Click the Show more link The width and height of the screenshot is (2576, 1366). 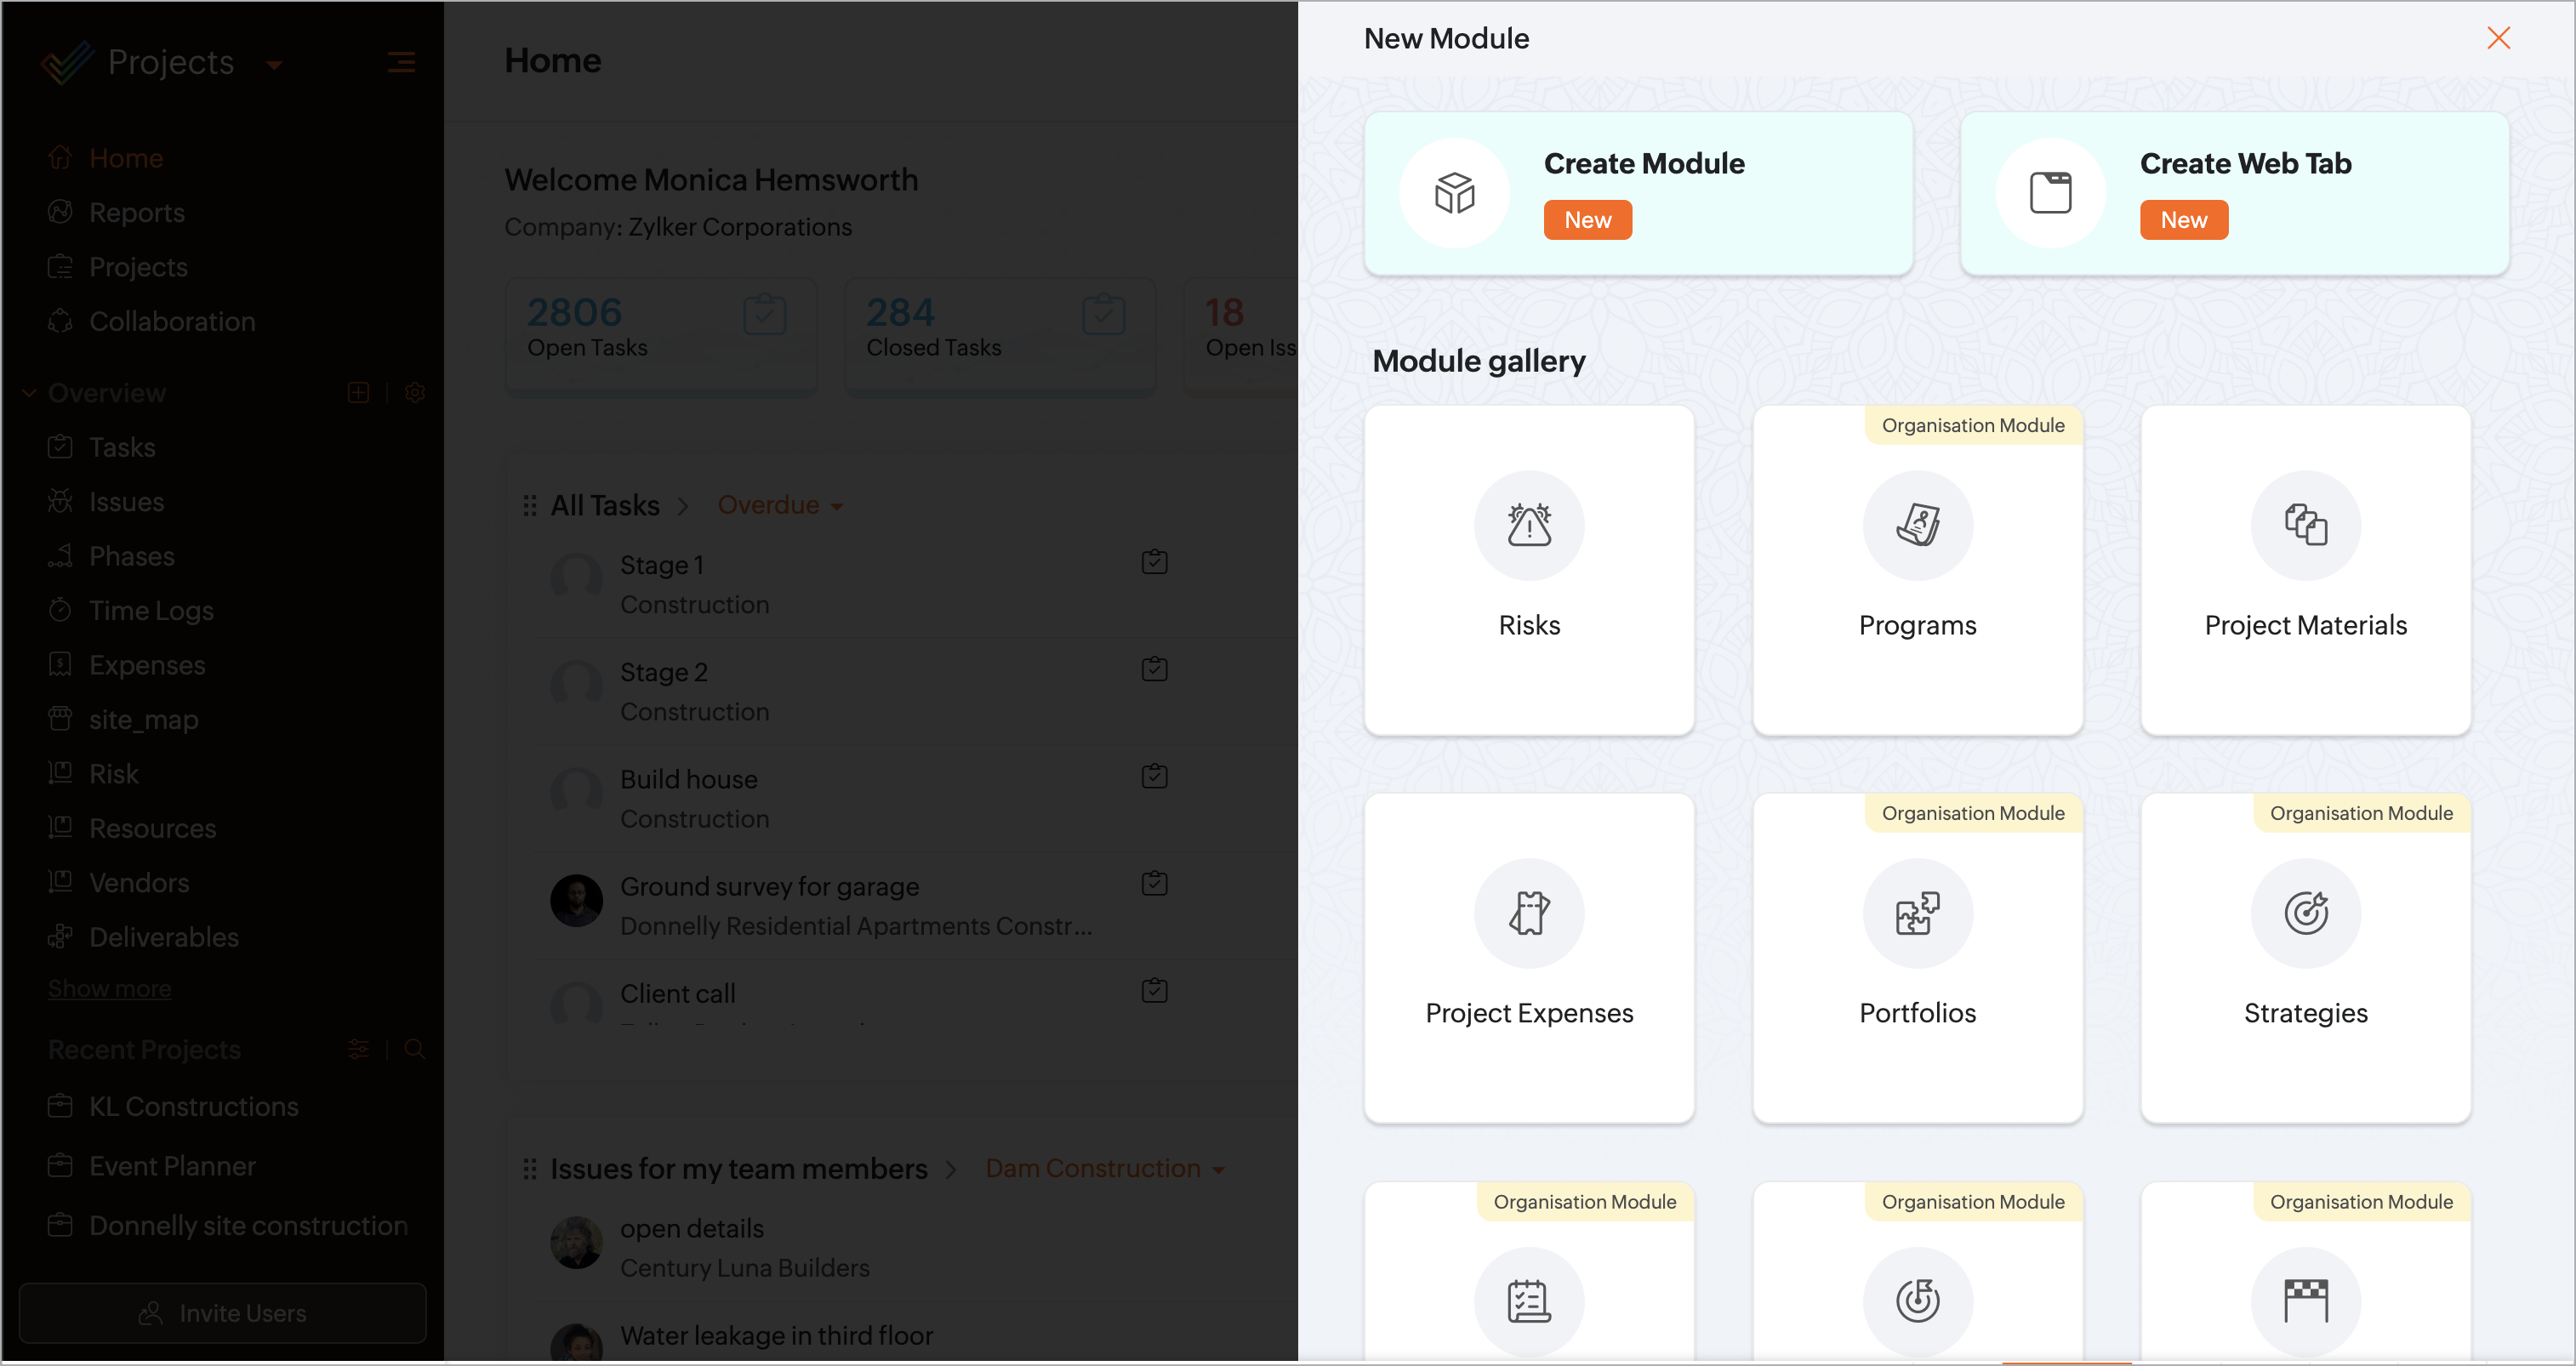point(109,988)
